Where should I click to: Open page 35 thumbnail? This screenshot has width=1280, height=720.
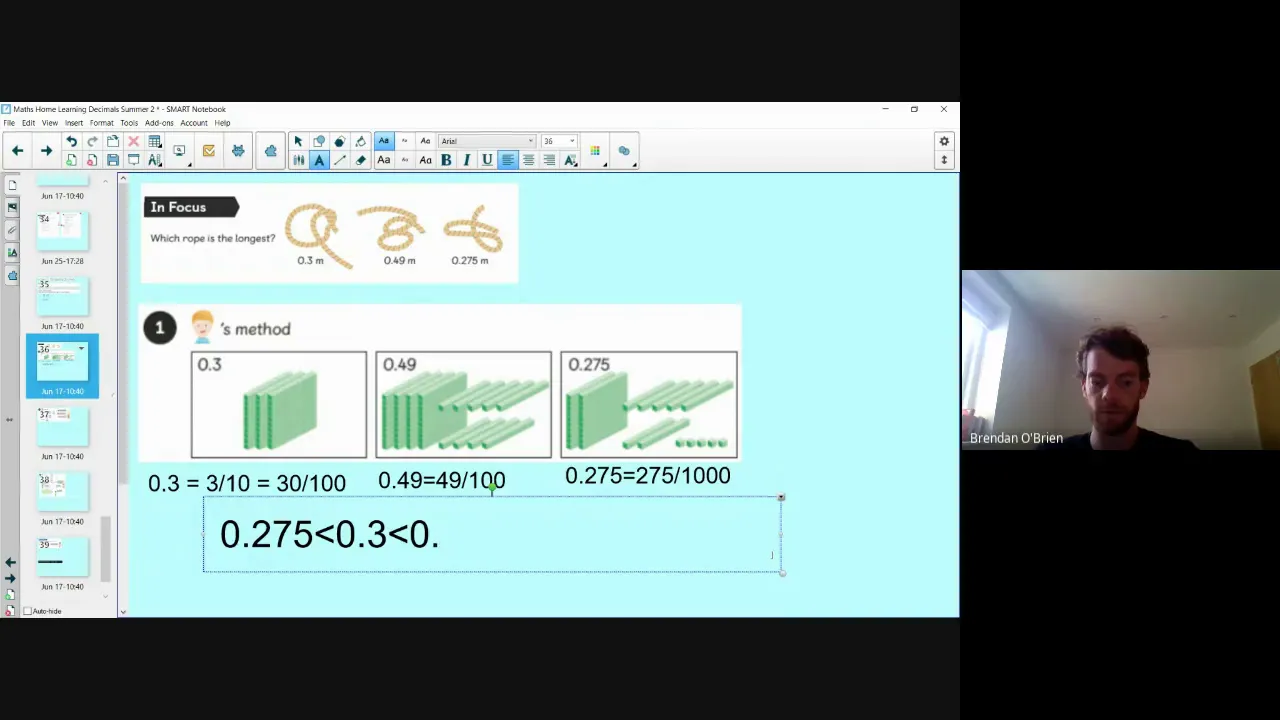point(62,296)
